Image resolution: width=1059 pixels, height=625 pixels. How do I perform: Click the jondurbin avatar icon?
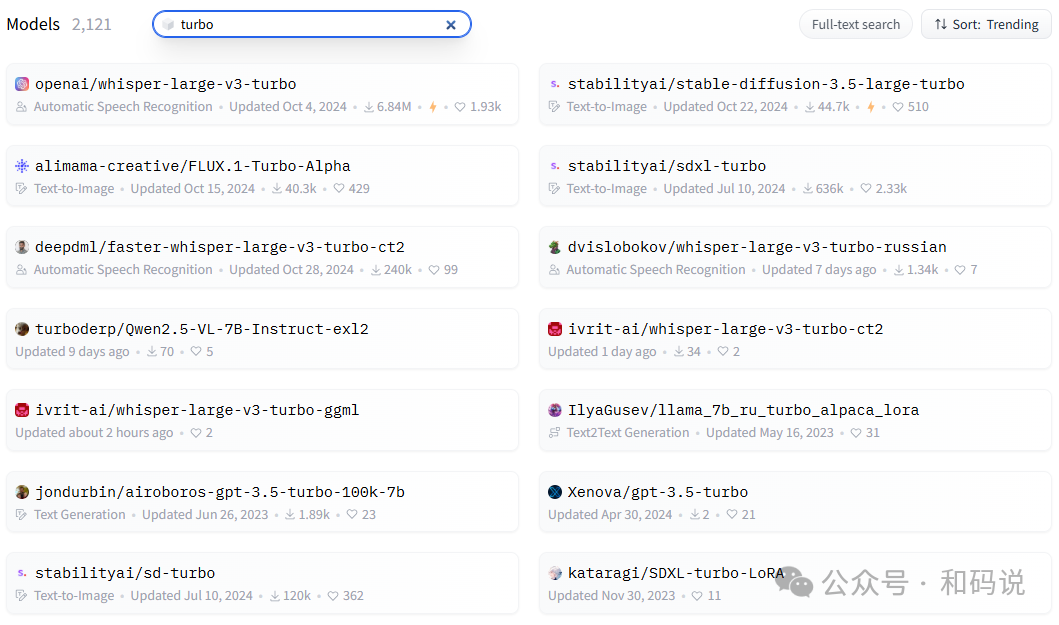(x=22, y=491)
